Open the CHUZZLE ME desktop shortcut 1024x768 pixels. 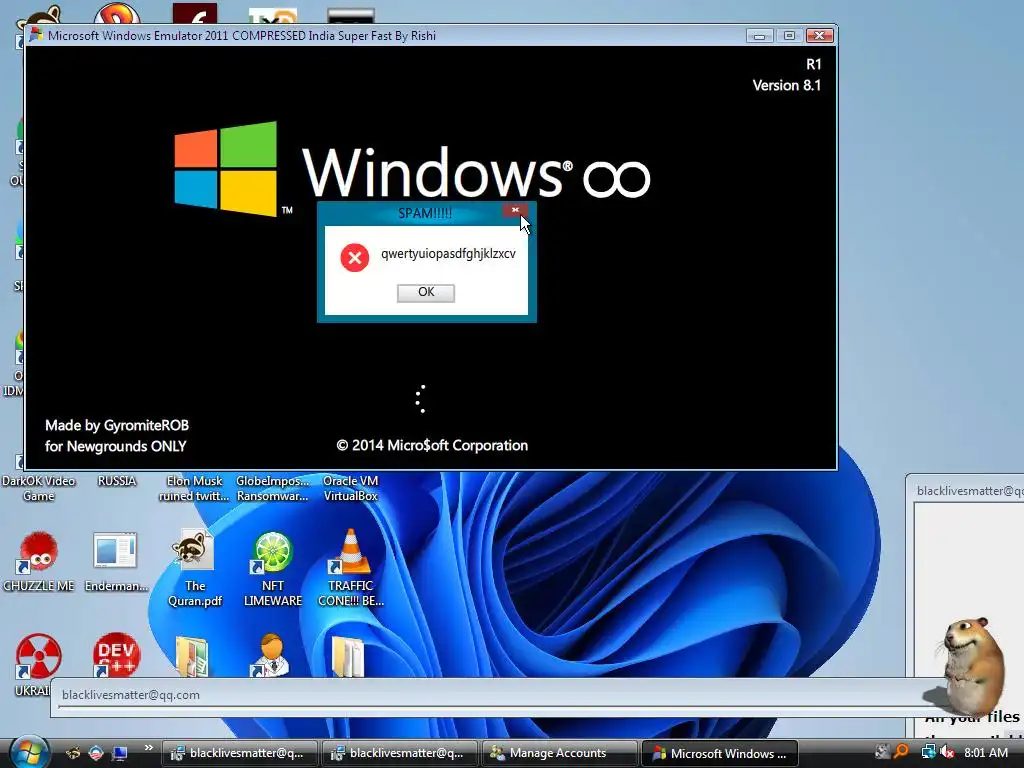point(39,552)
